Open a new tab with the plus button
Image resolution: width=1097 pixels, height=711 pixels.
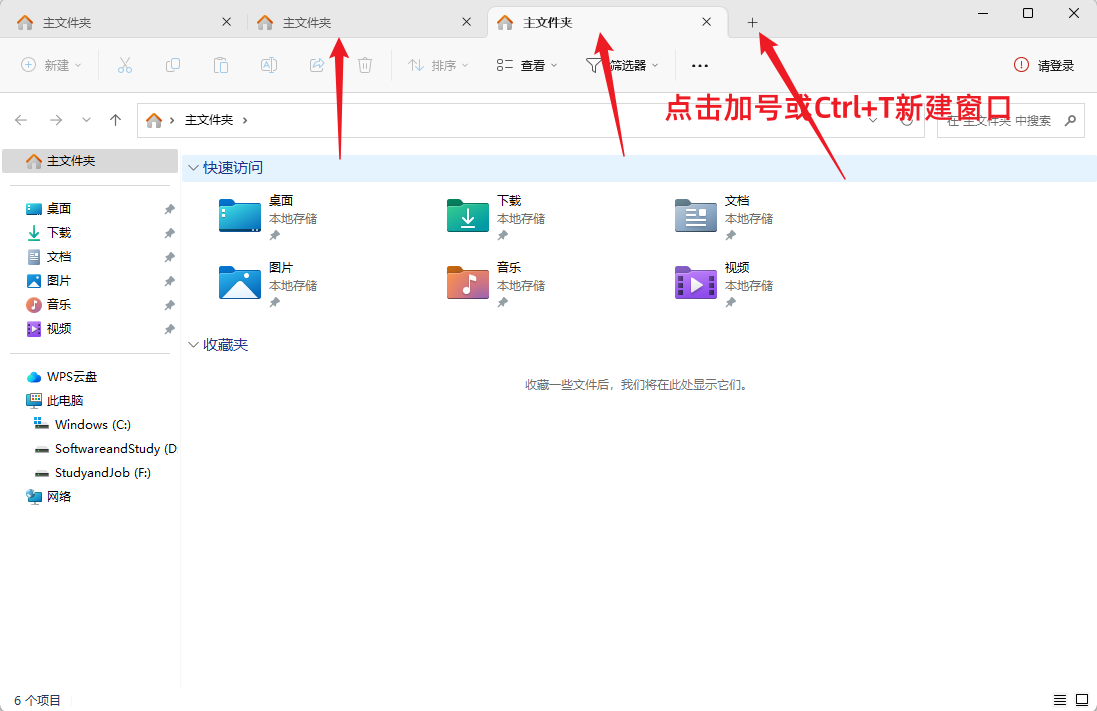tap(752, 21)
